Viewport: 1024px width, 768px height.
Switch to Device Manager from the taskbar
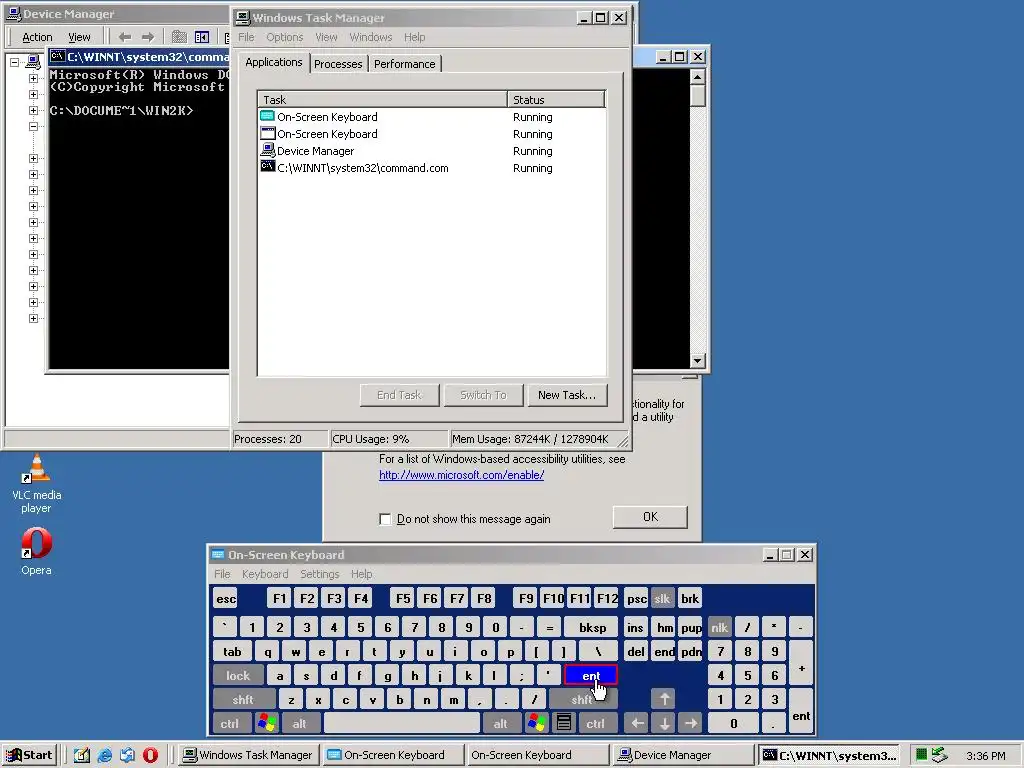(683, 755)
